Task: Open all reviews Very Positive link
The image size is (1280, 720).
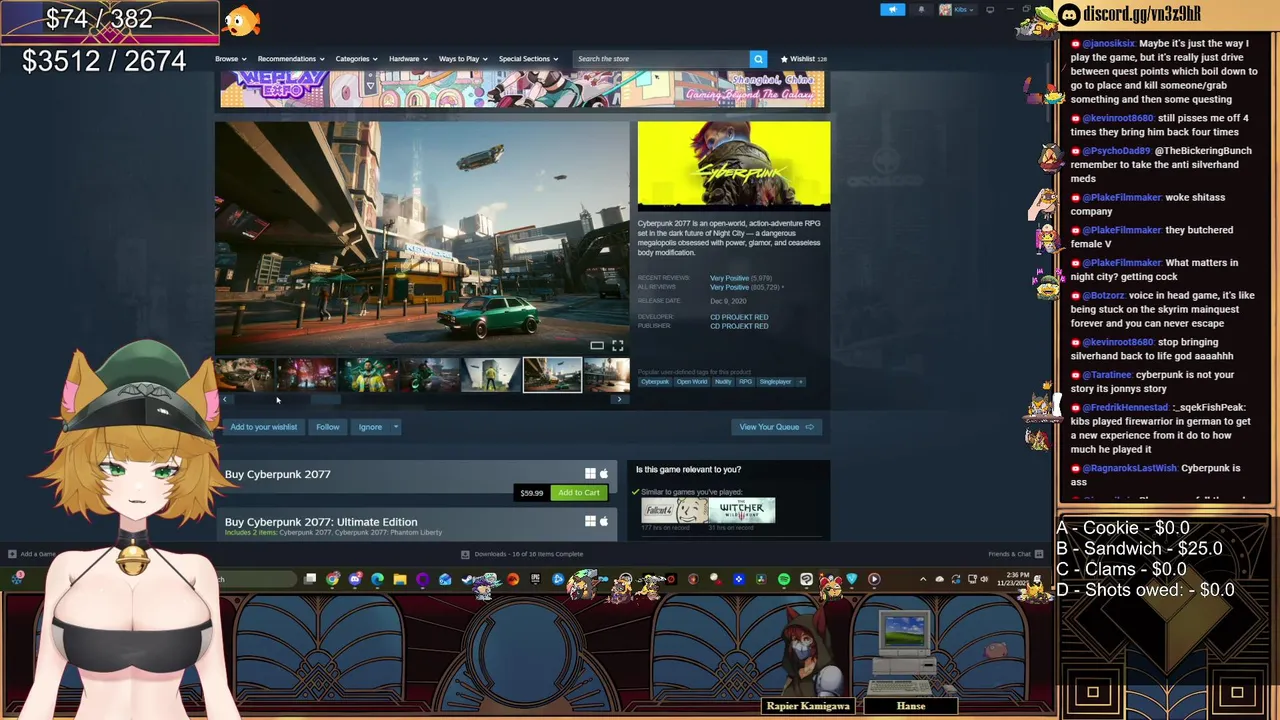Action: click(729, 287)
